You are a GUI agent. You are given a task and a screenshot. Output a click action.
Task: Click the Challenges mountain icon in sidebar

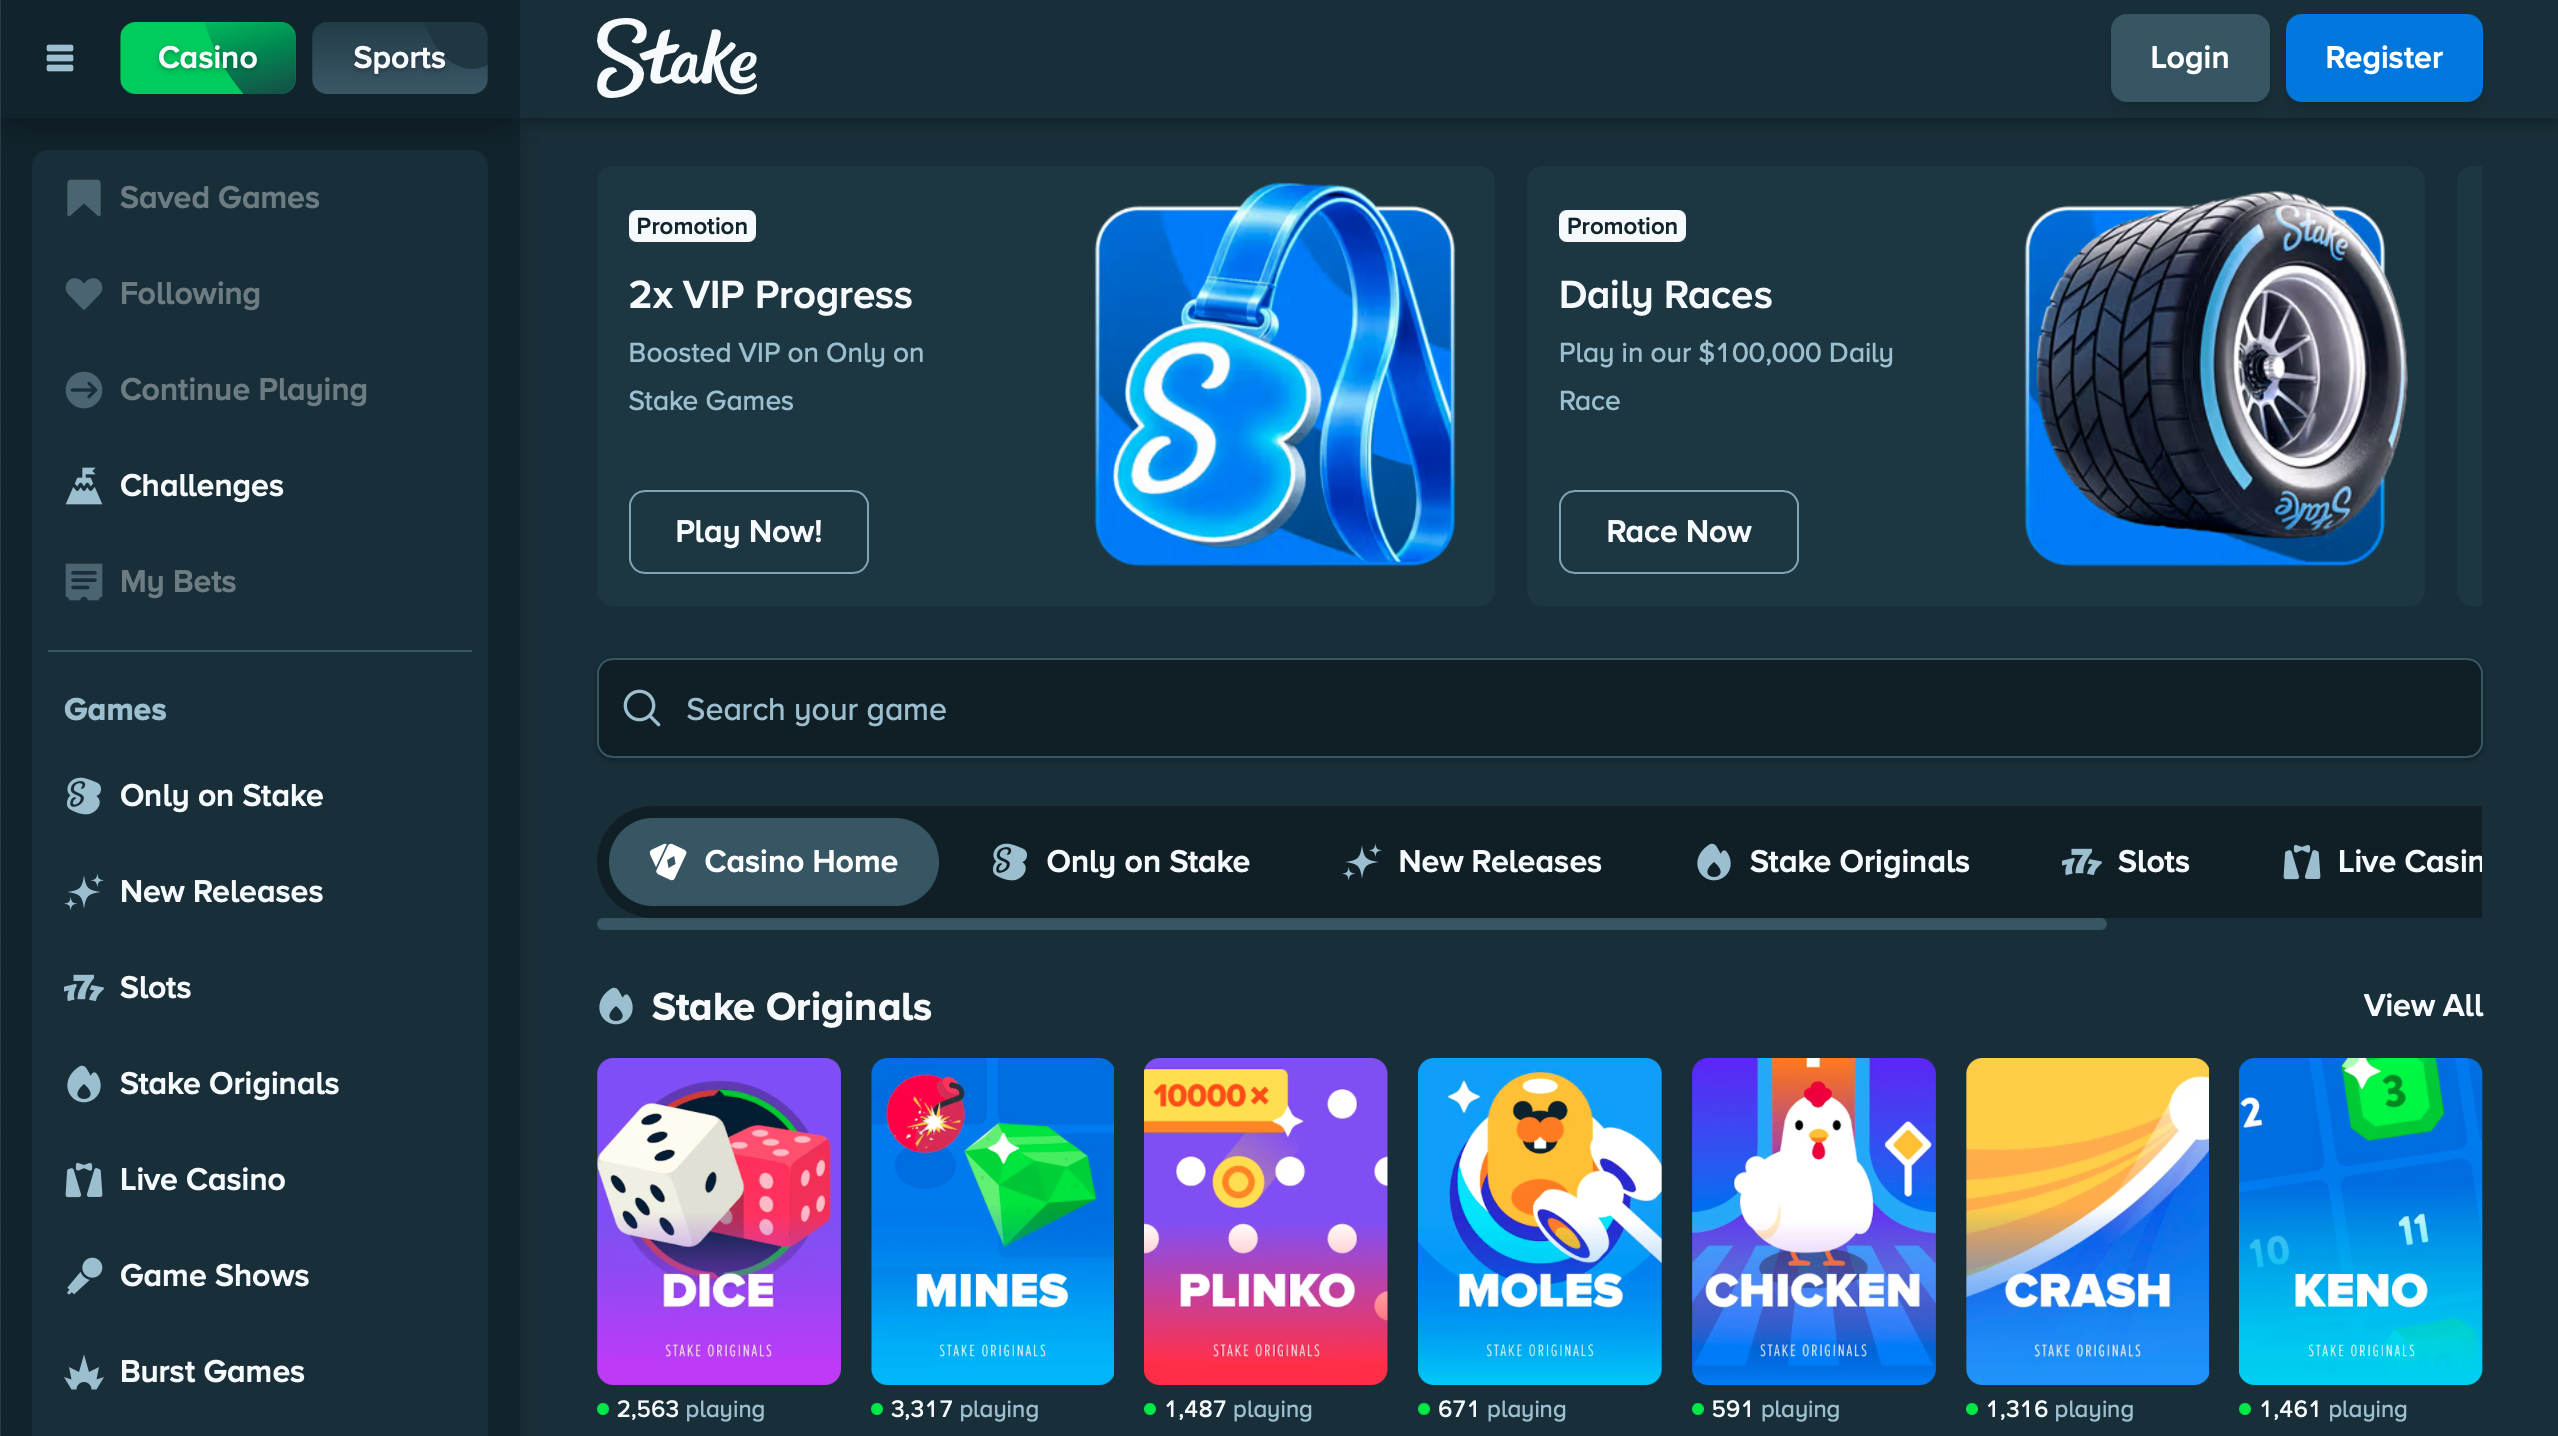[84, 486]
